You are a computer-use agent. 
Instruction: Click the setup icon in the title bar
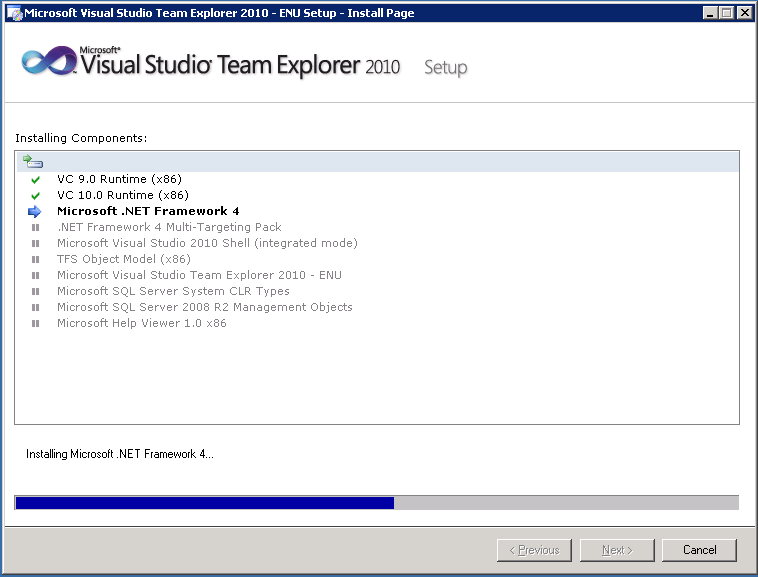15,13
